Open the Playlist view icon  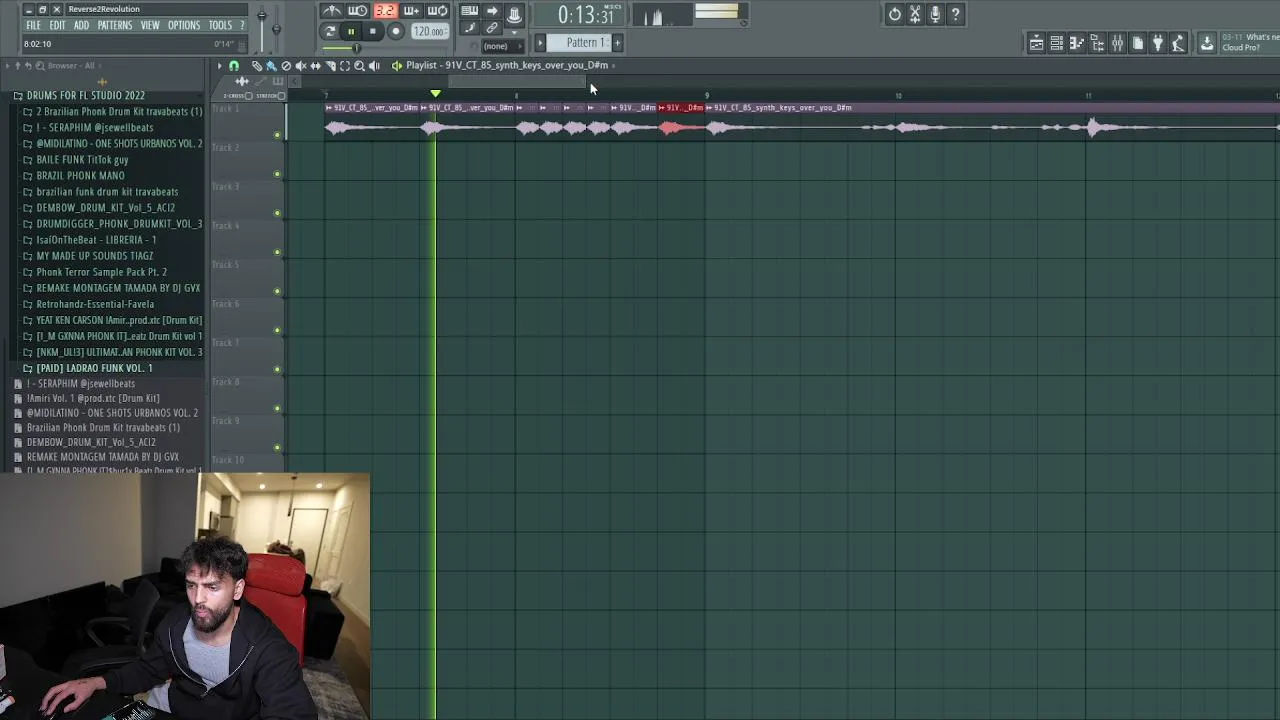[1037, 43]
